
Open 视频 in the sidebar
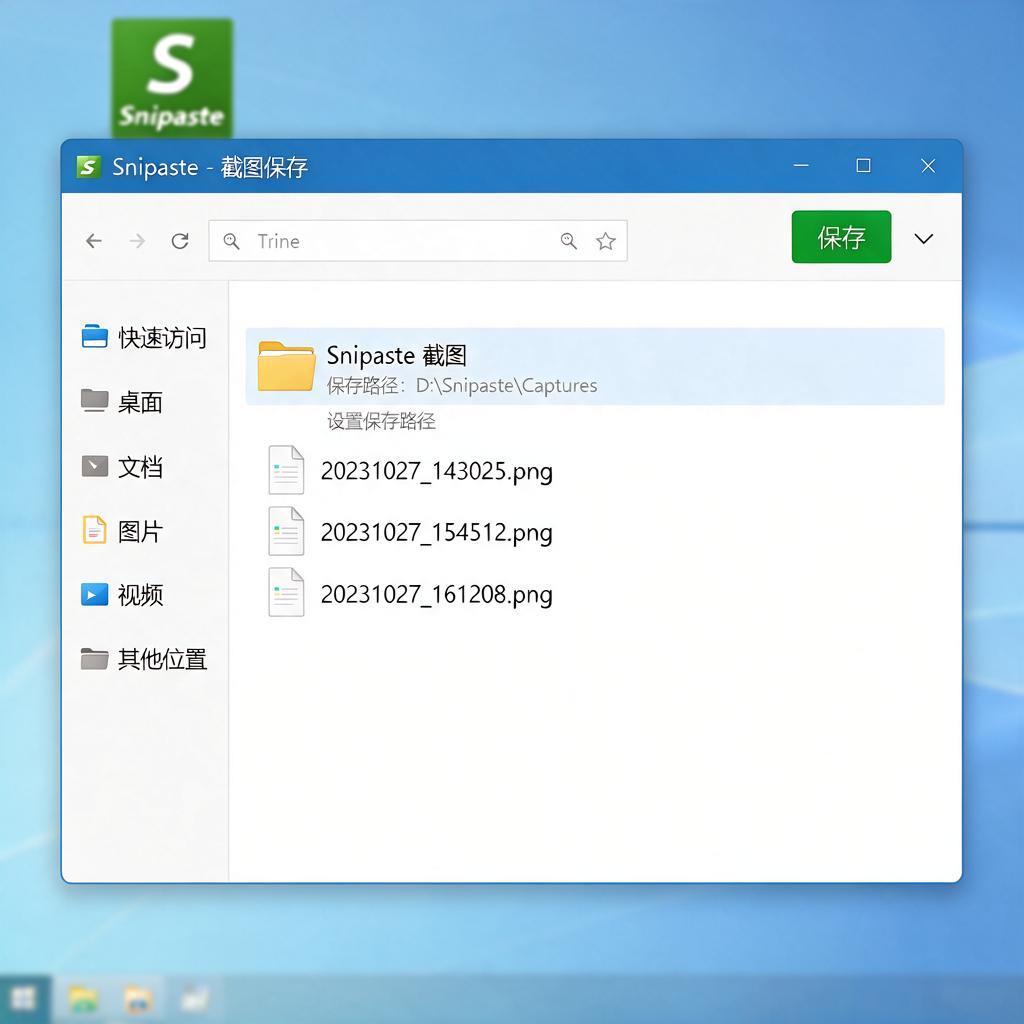[122, 594]
